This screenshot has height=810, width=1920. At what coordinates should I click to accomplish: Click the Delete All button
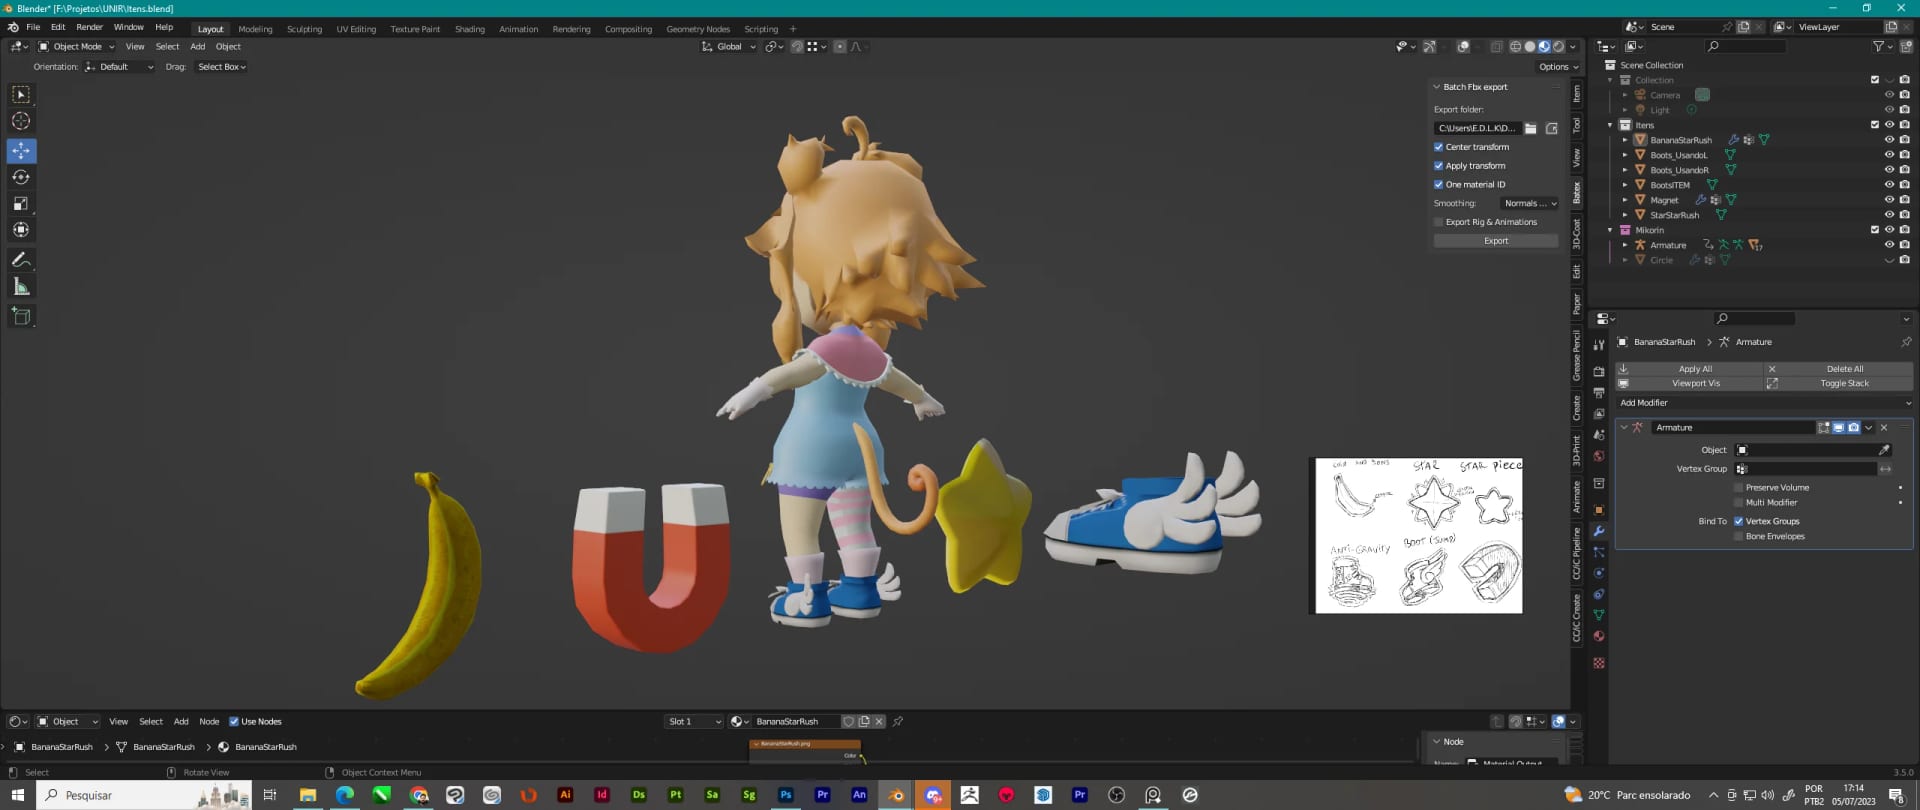1839,369
